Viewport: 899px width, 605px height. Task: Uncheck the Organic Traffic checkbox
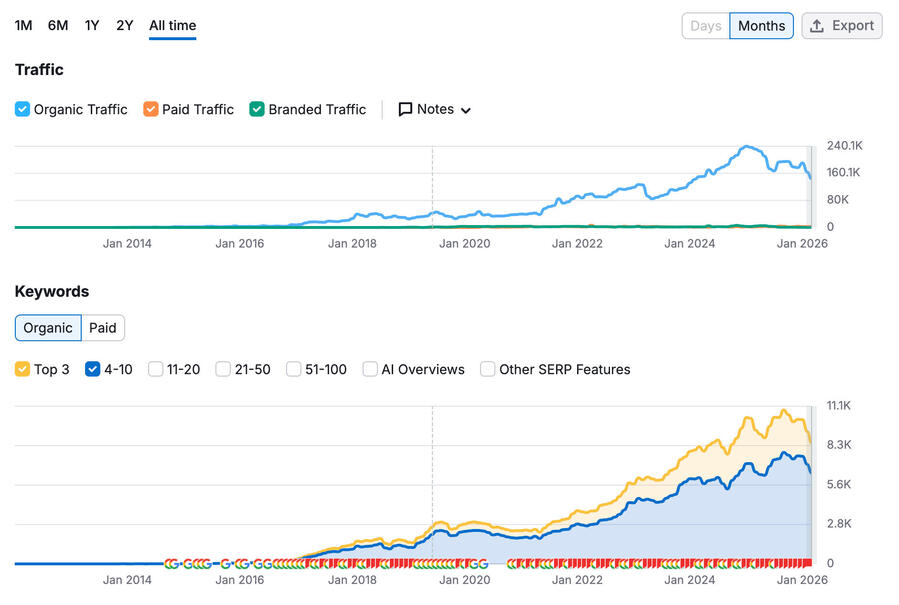[22, 110]
